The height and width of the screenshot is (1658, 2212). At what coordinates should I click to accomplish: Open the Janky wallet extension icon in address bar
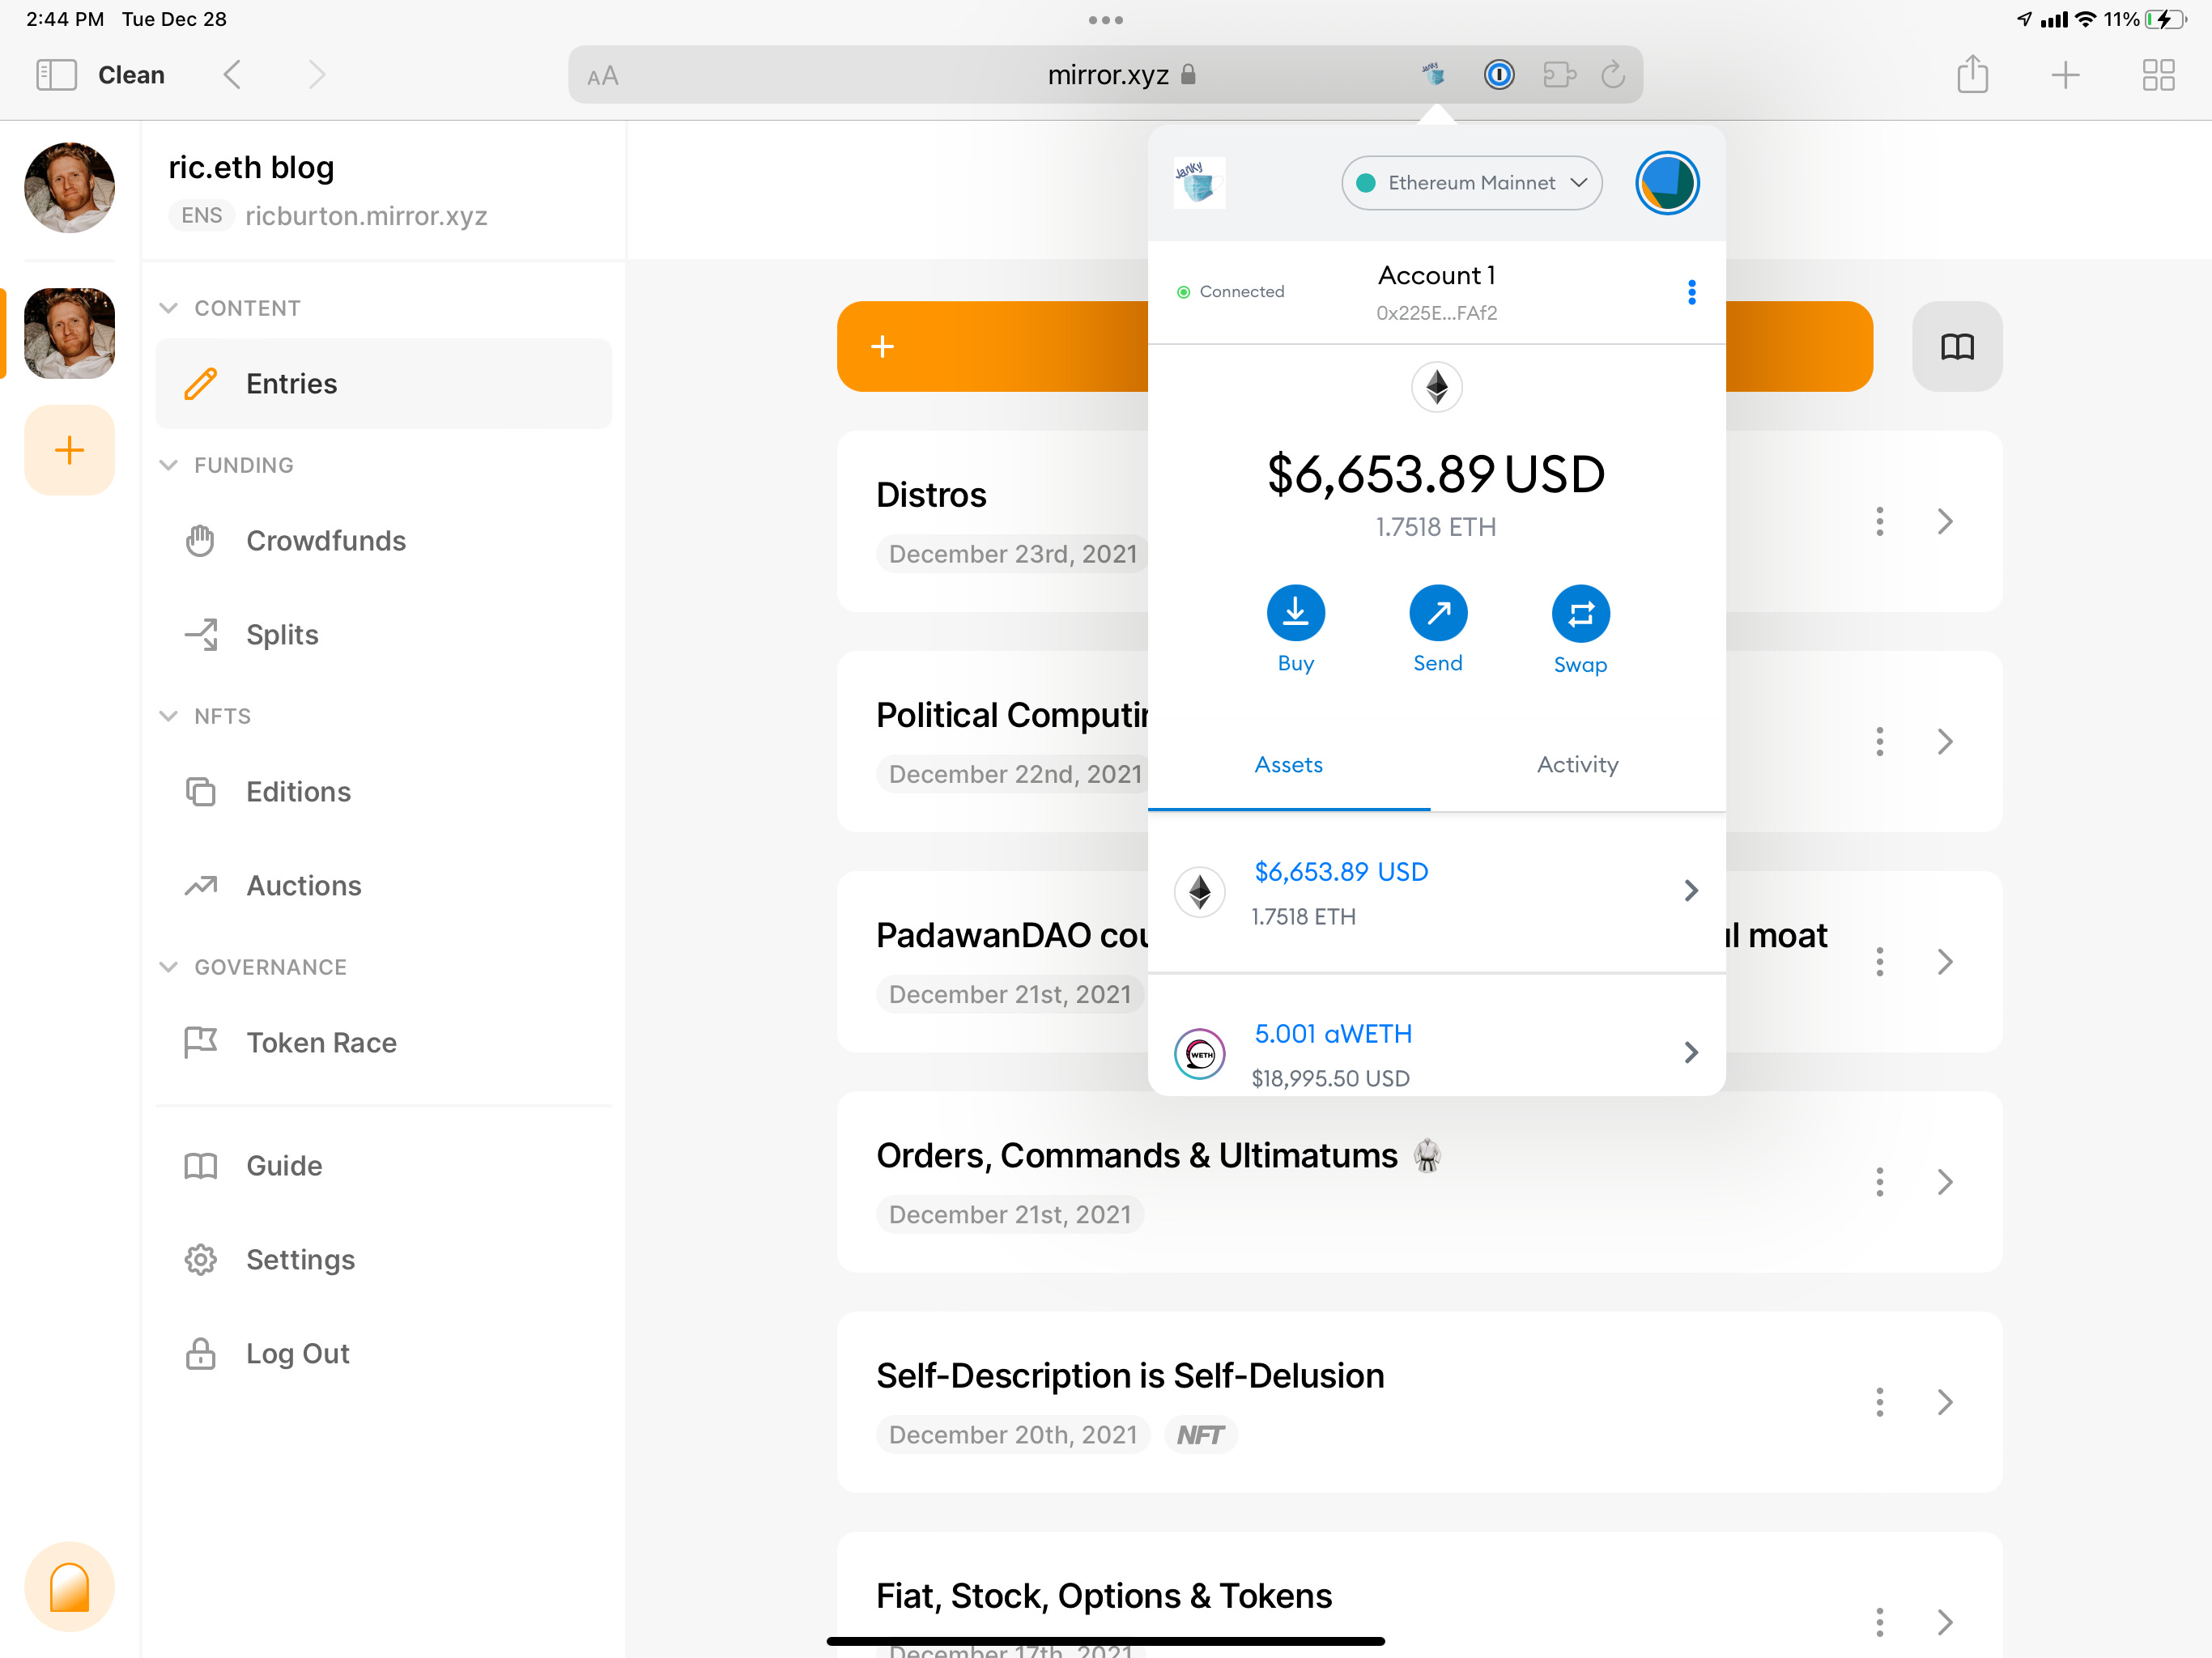(1433, 74)
